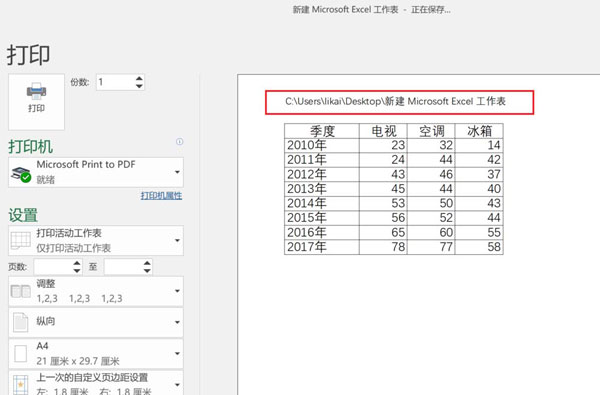
Task: Click the 空调 column header in preview
Action: tap(432, 131)
